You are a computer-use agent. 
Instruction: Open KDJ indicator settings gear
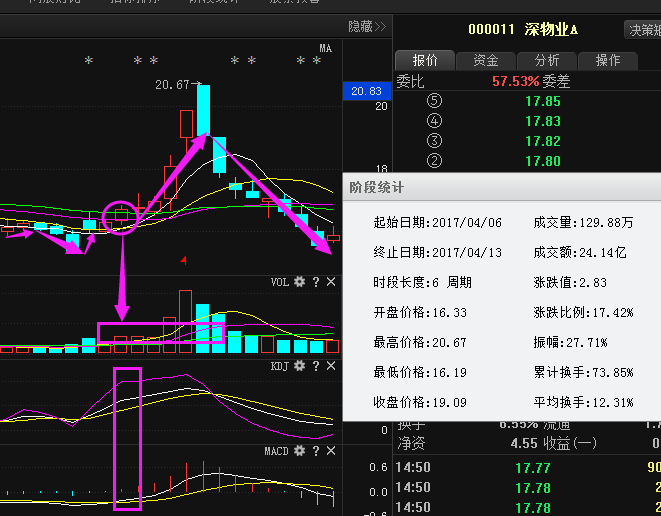click(299, 366)
